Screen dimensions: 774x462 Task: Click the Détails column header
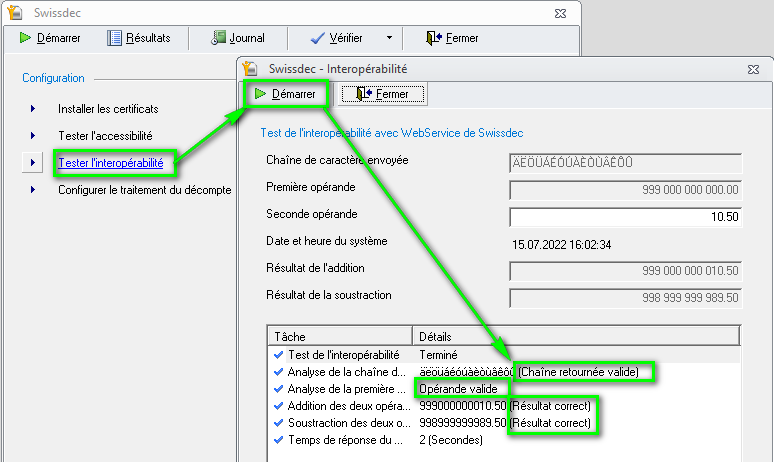[x=576, y=337]
